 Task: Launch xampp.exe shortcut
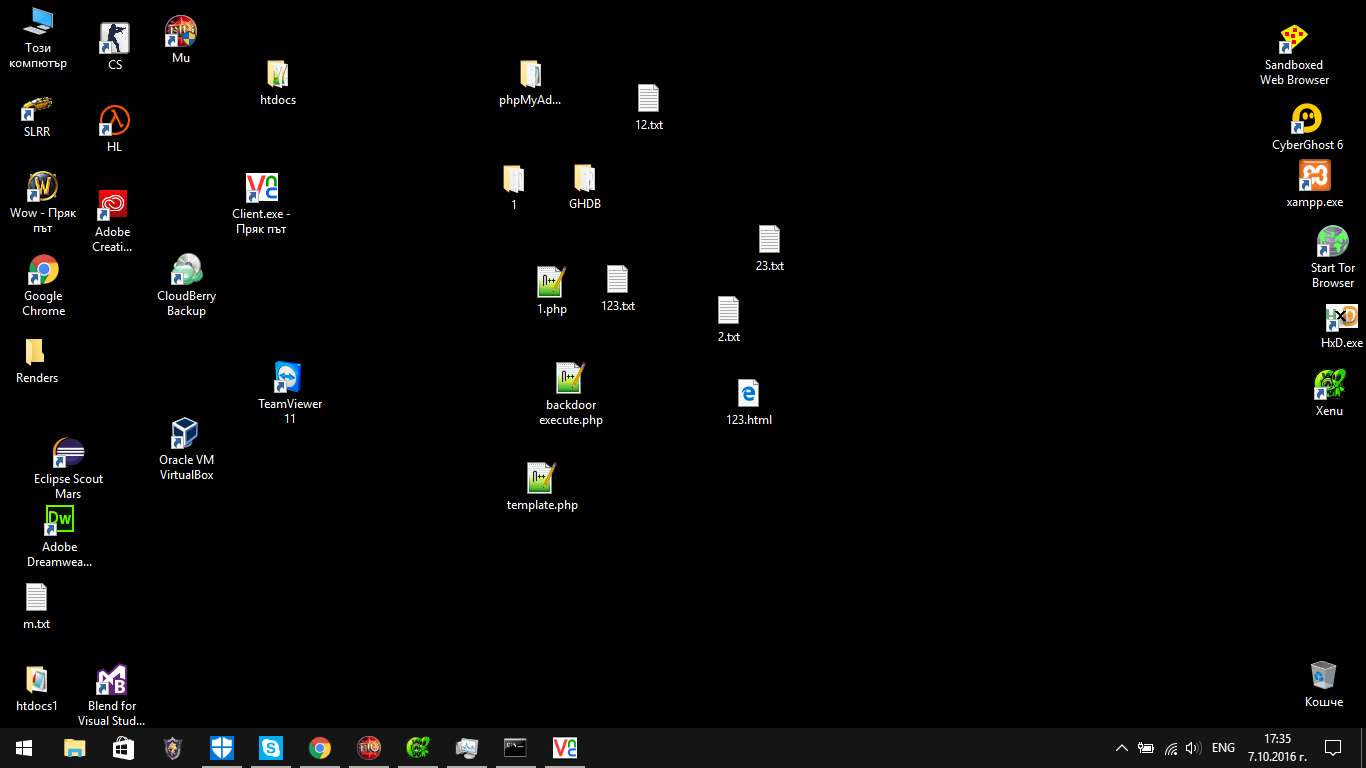pos(1315,185)
